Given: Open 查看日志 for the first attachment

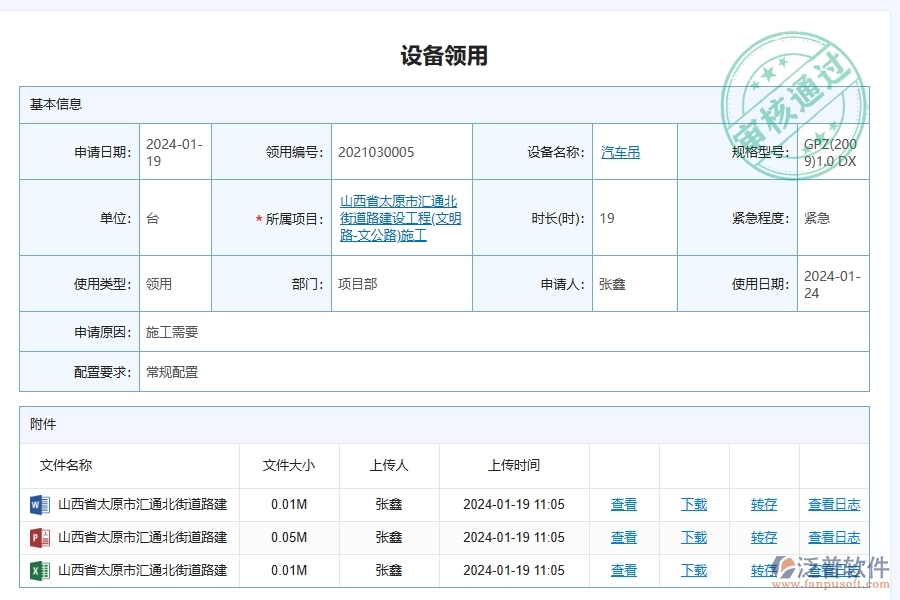Looking at the screenshot, I should [x=833, y=505].
